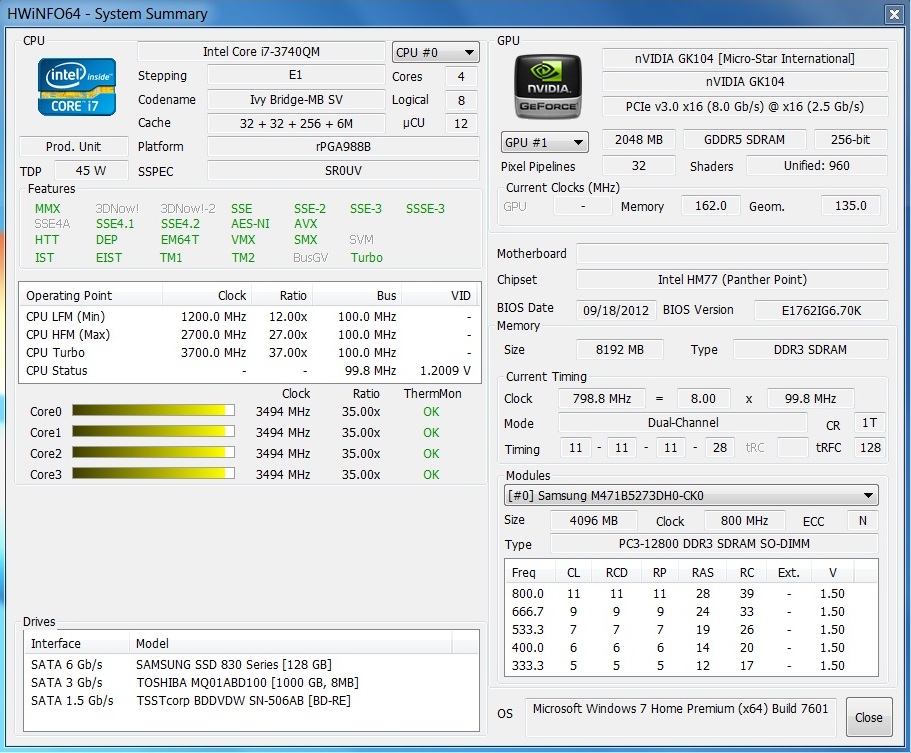Click the module size 4096 MB field
The height and width of the screenshot is (753, 911).
(593, 520)
